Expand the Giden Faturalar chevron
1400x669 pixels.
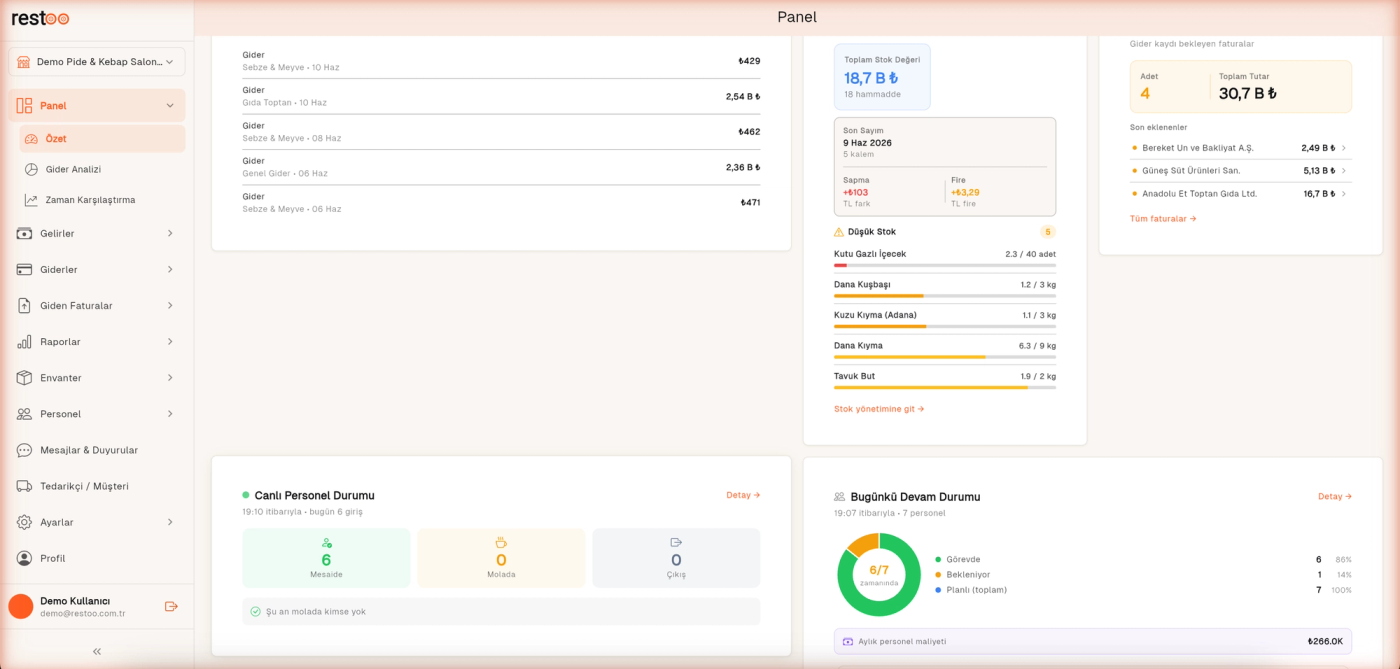point(170,306)
